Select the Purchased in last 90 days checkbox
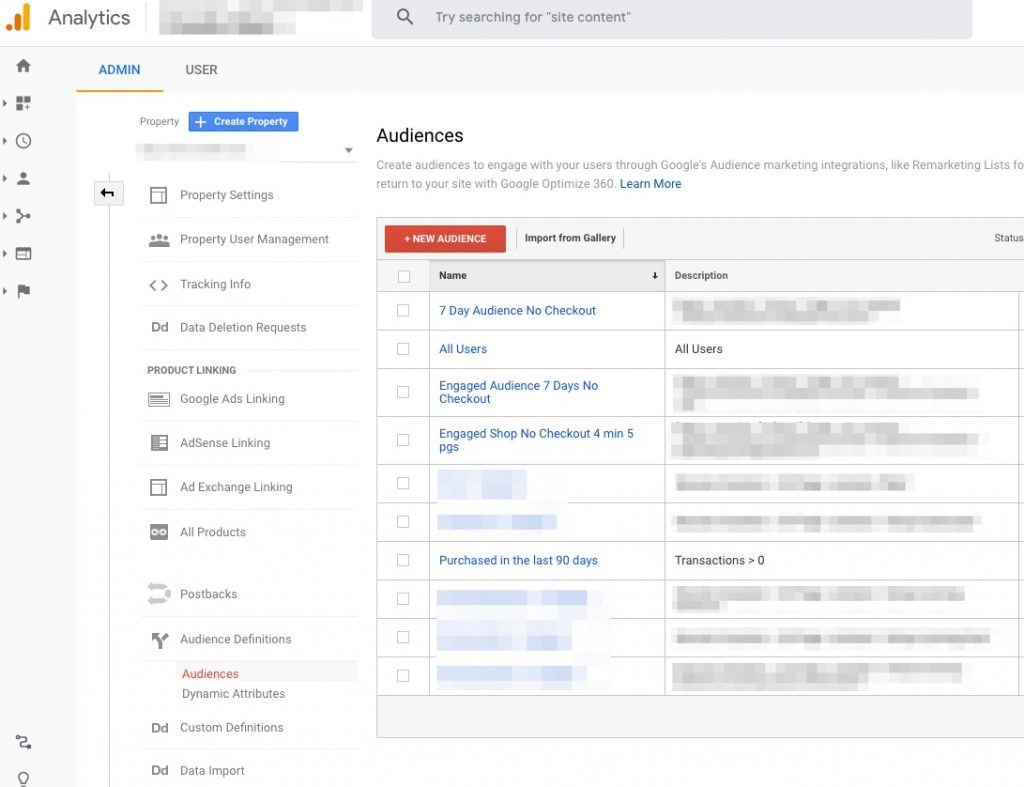This screenshot has width=1024, height=787. coord(404,560)
